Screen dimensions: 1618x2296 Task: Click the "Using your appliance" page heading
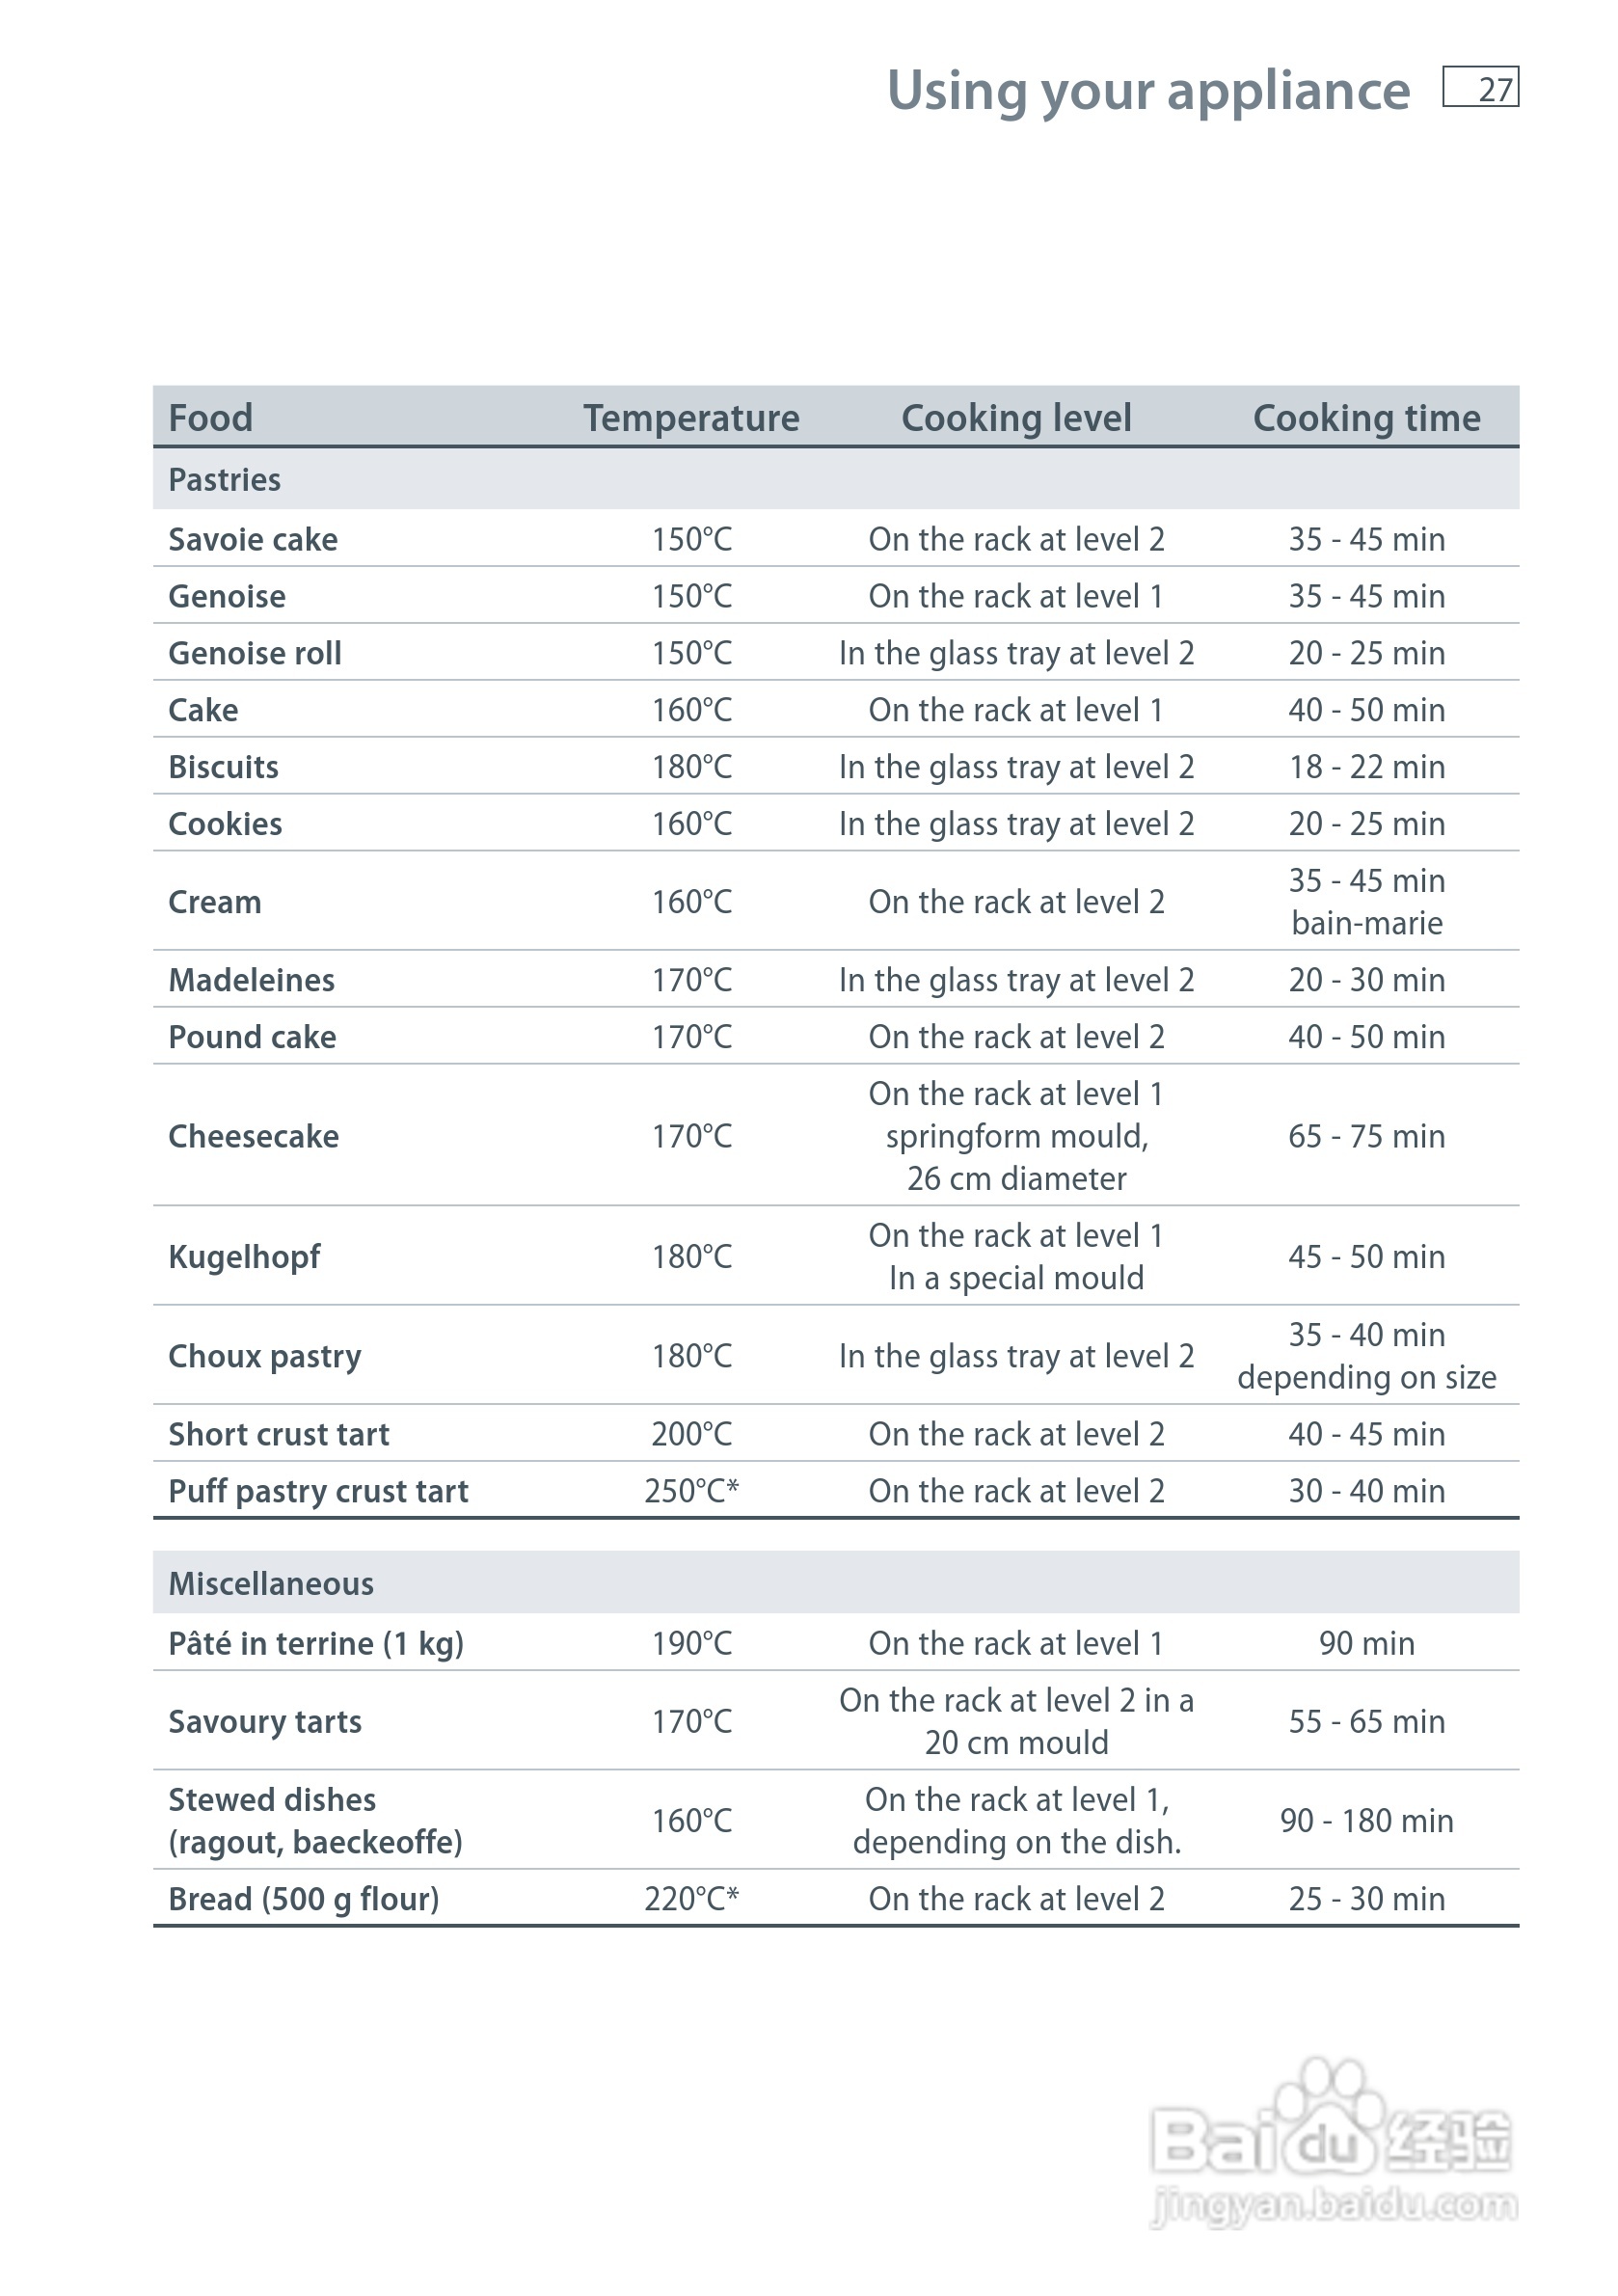(x=1147, y=91)
